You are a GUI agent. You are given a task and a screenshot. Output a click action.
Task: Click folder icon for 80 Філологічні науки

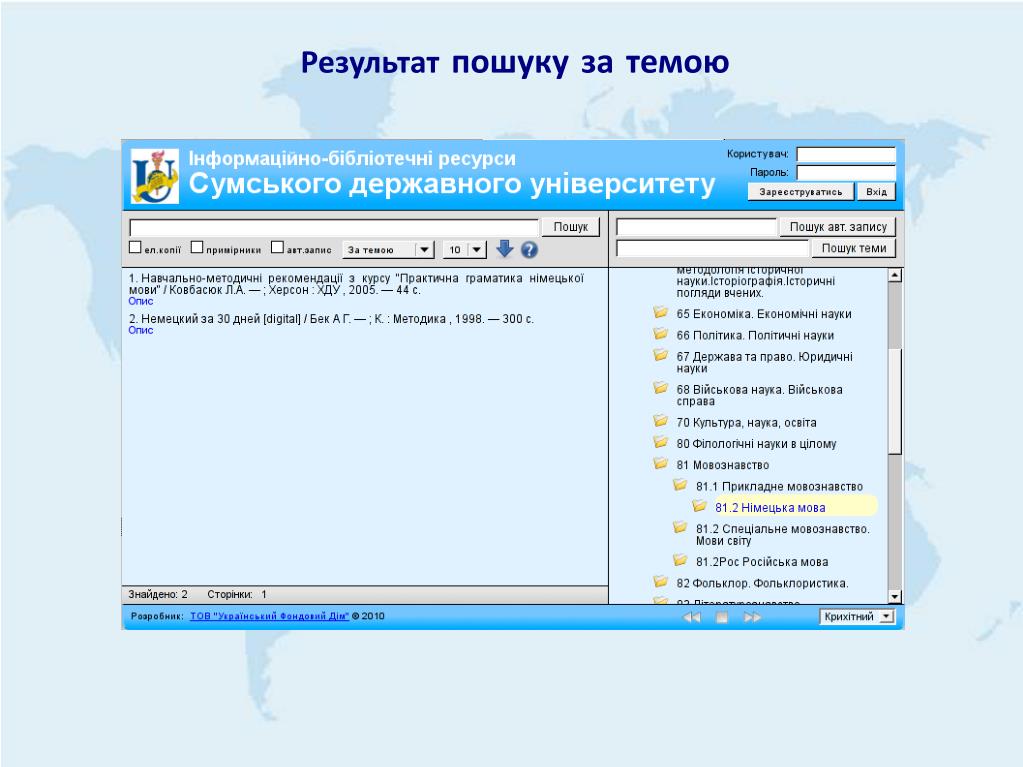click(x=660, y=442)
